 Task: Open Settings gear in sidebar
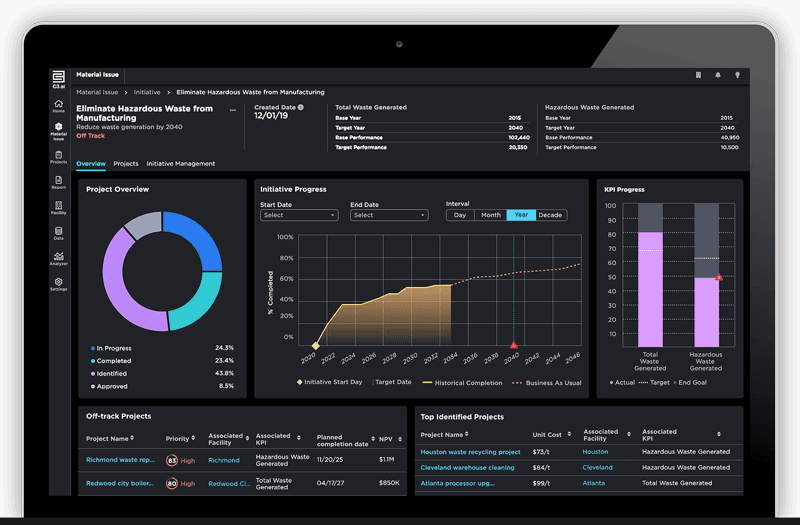pos(59,284)
